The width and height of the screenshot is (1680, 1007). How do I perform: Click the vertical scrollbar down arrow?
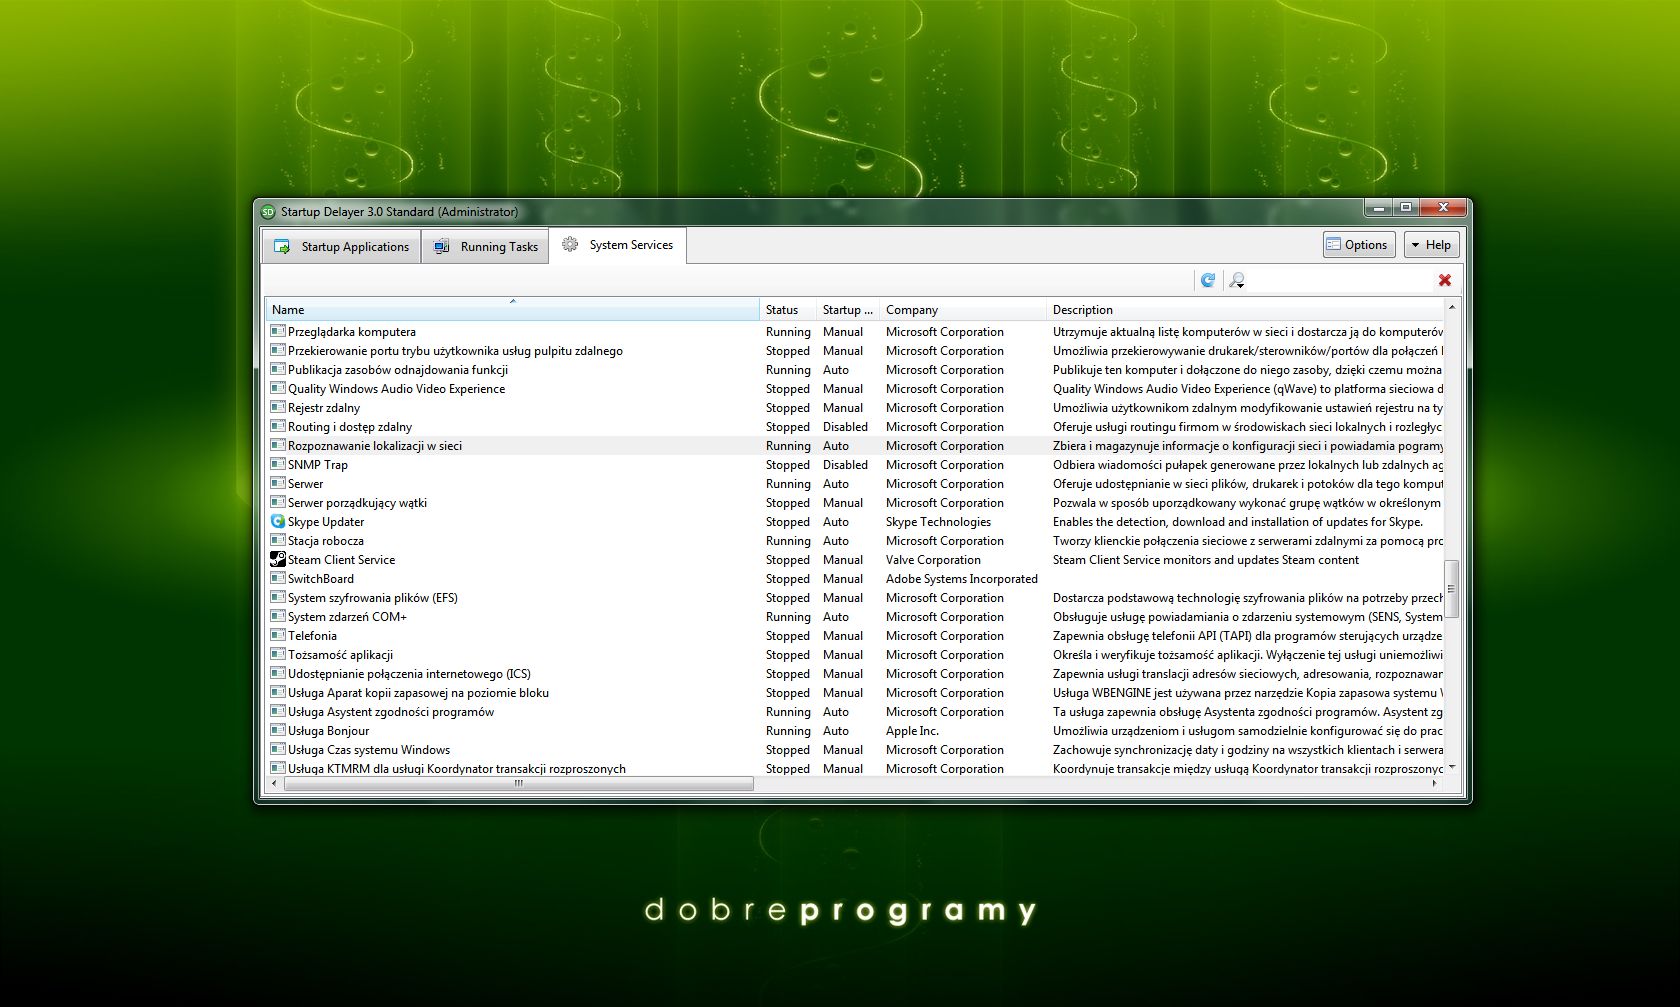[x=1452, y=768]
